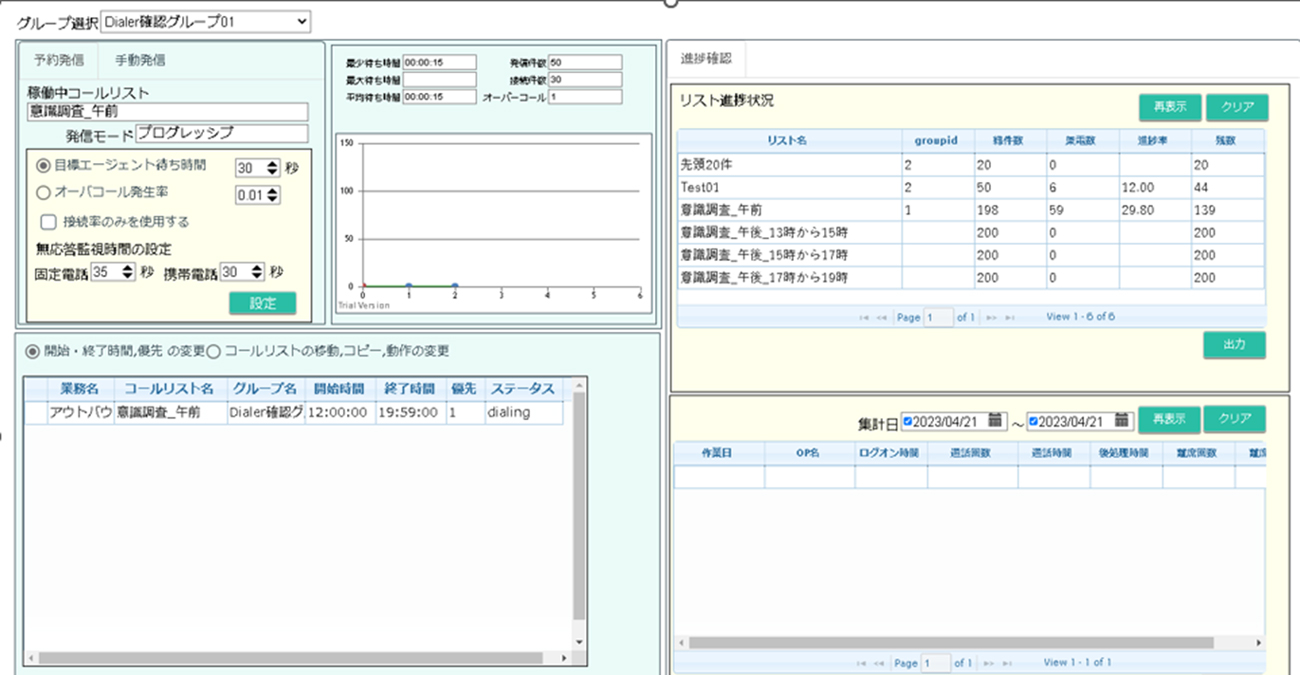Open the グループ選択 dropdown
This screenshot has width=1300, height=675.
[x=206, y=21]
